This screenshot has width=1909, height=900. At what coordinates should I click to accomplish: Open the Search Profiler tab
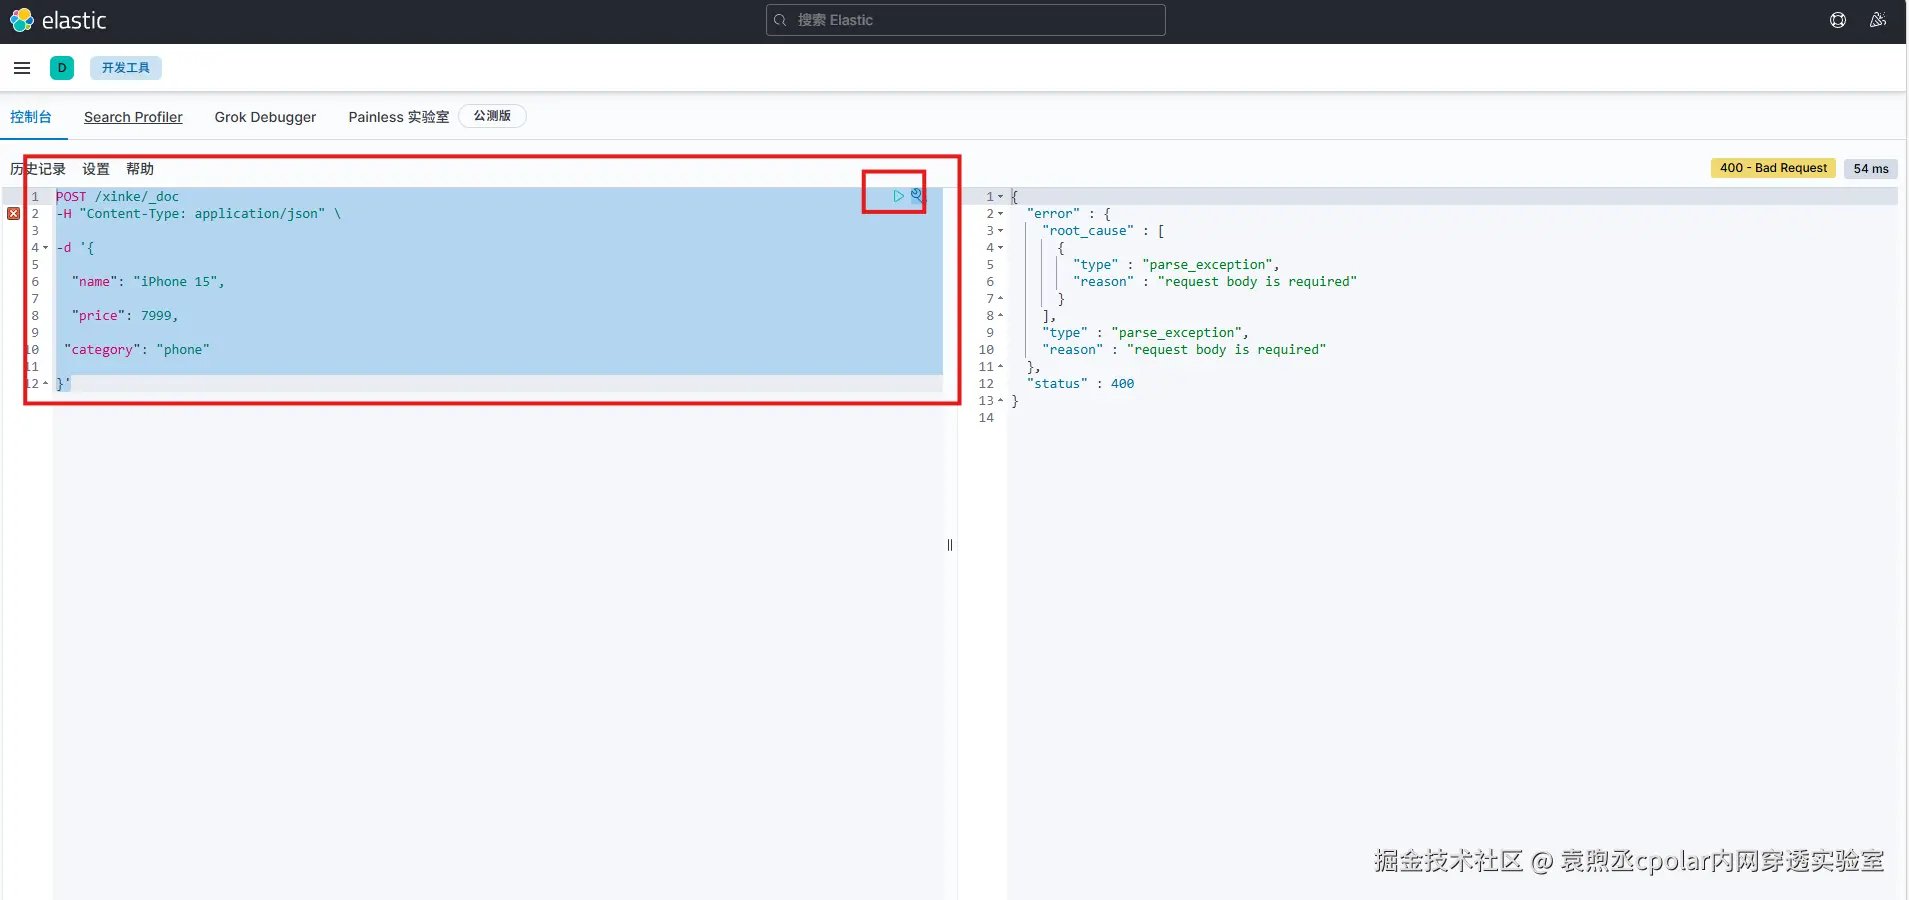(x=133, y=117)
